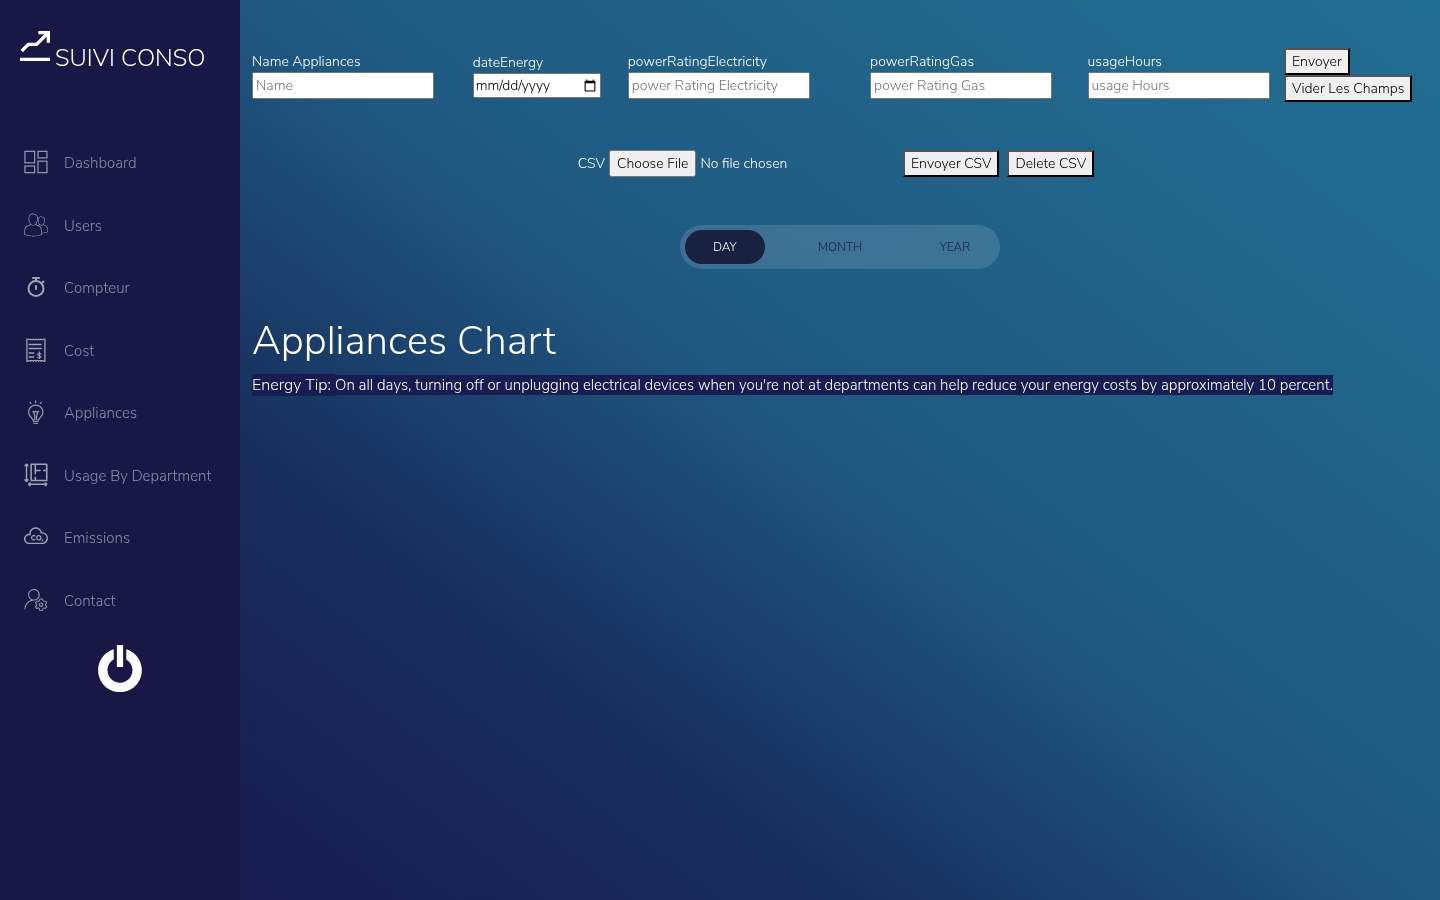Click the Compteur stopwatch icon
Screen dimensions: 1440x900
(x=36, y=287)
